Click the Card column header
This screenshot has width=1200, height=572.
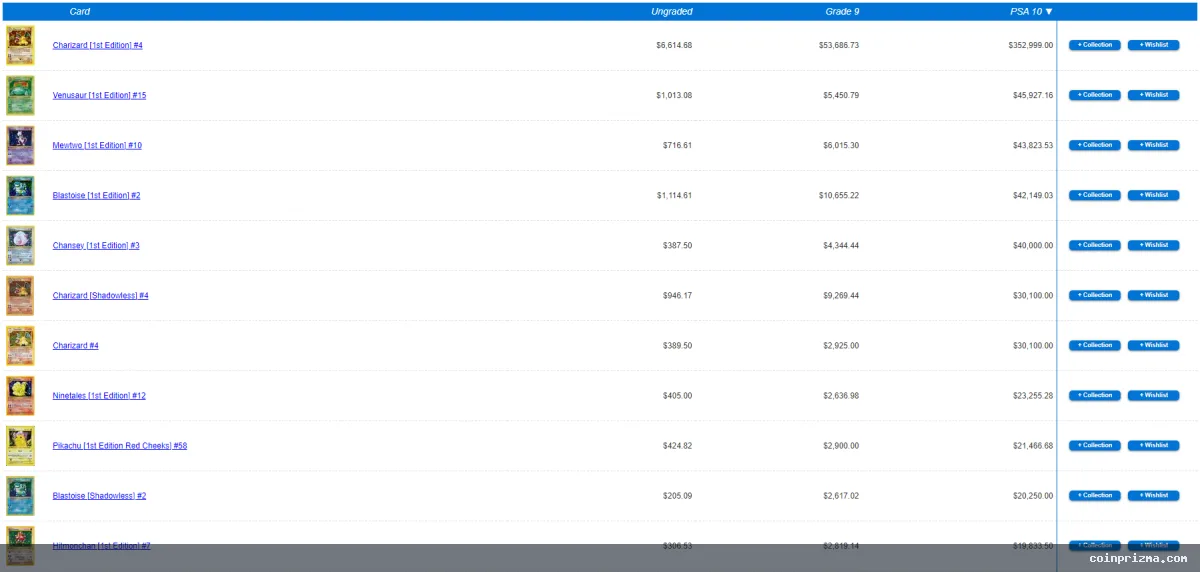[80, 12]
